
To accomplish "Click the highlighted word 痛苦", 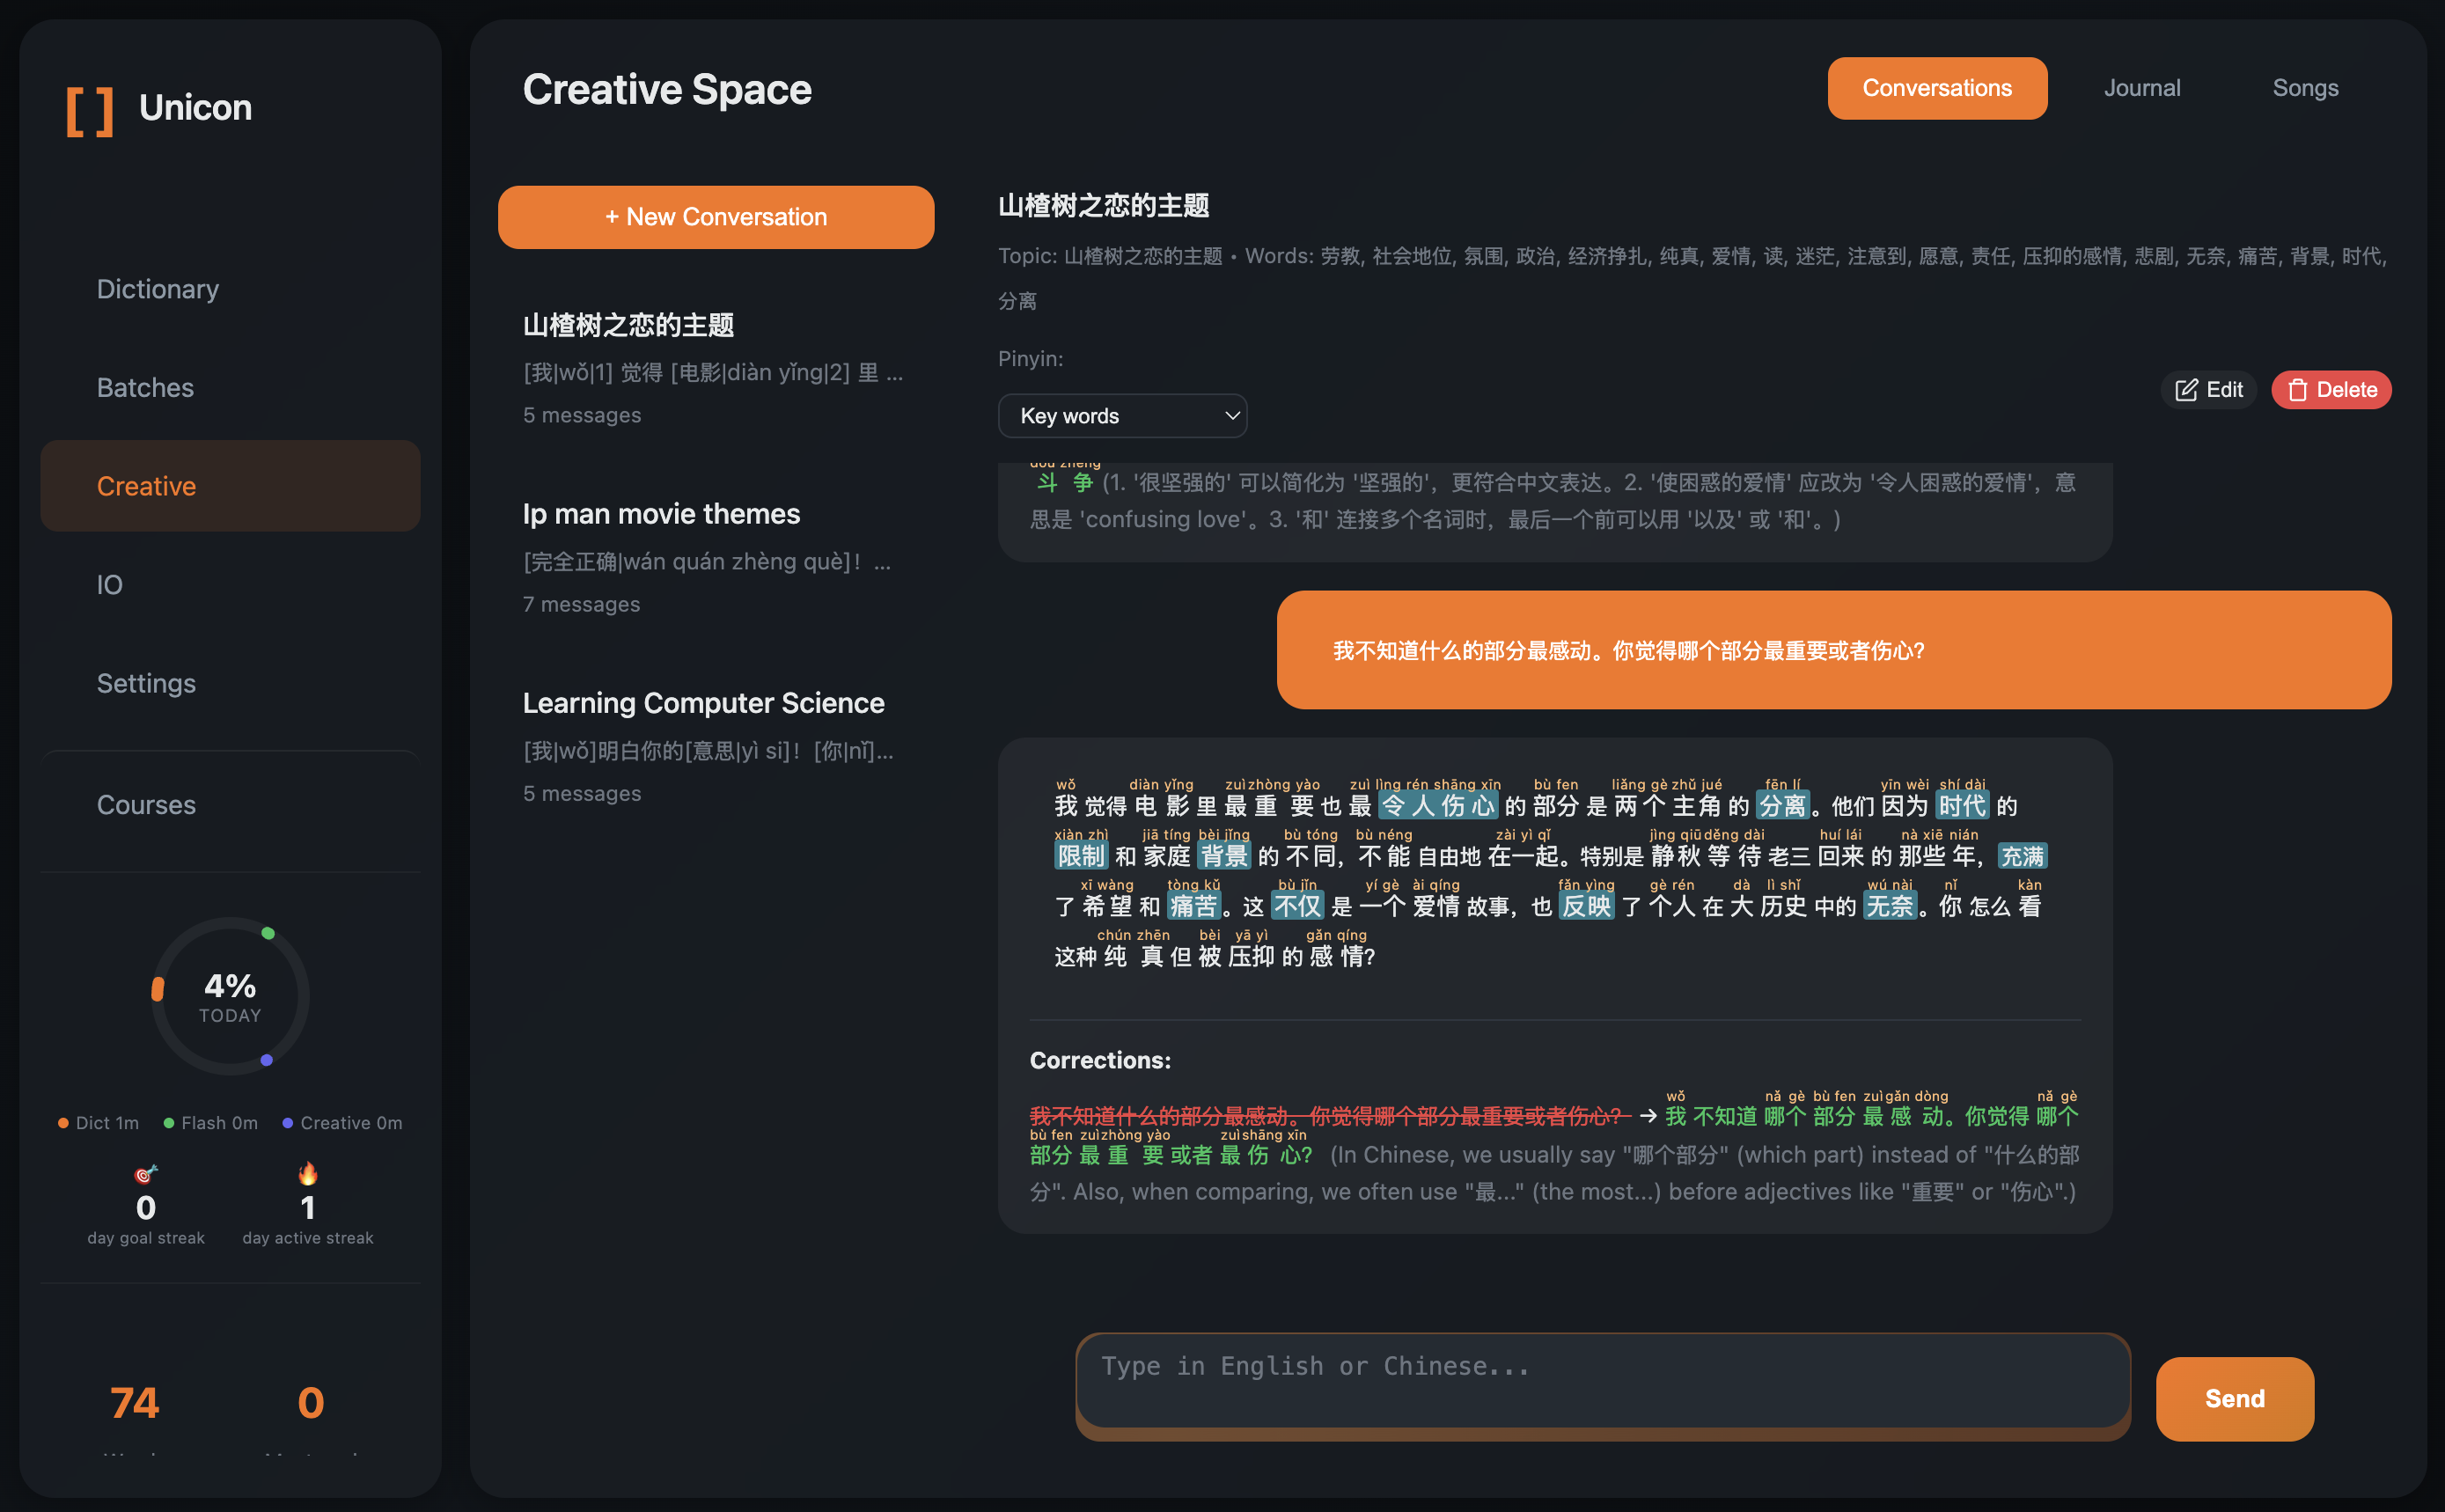I will [1194, 906].
